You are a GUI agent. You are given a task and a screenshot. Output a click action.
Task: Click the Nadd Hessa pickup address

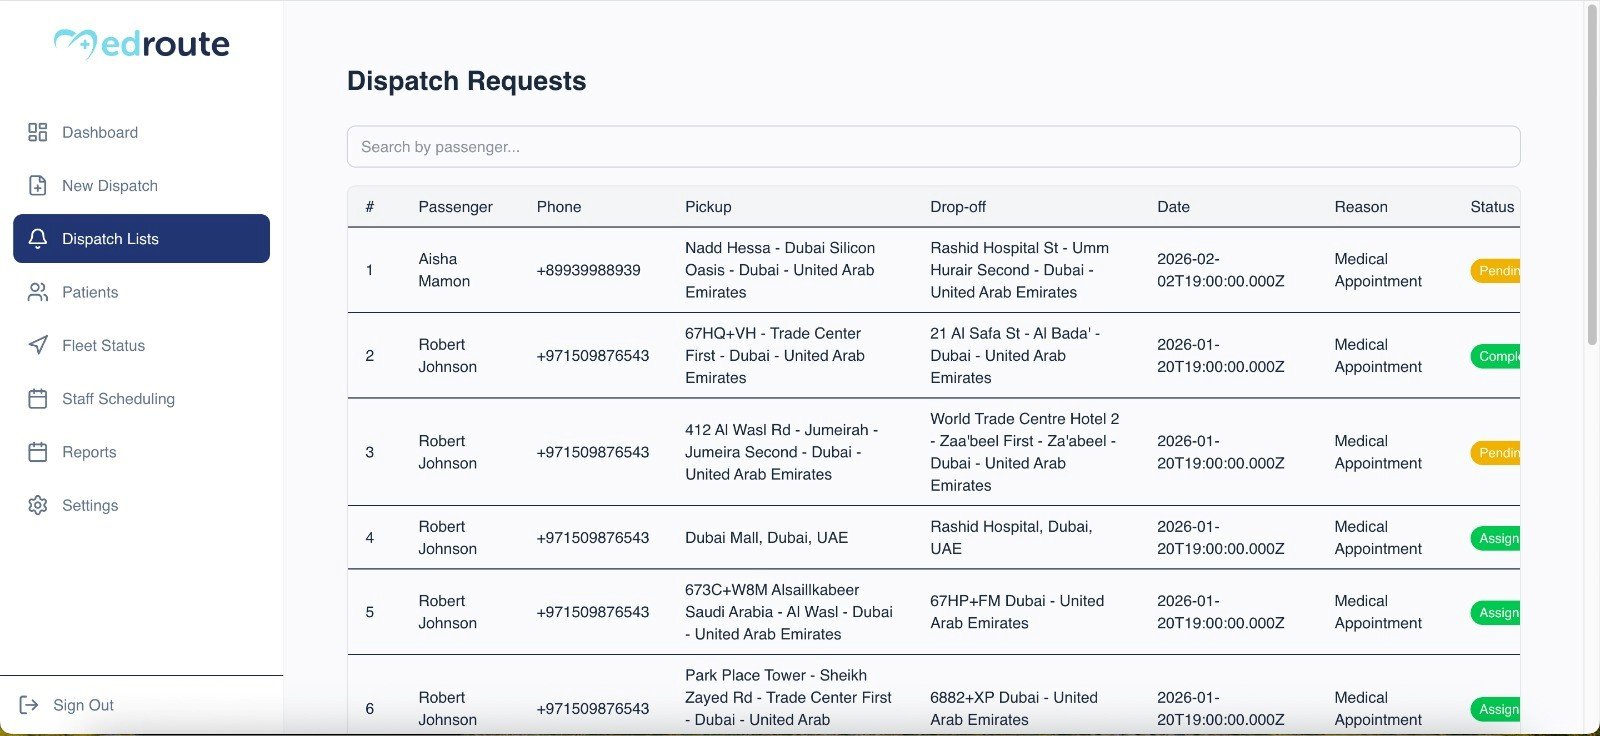point(780,270)
